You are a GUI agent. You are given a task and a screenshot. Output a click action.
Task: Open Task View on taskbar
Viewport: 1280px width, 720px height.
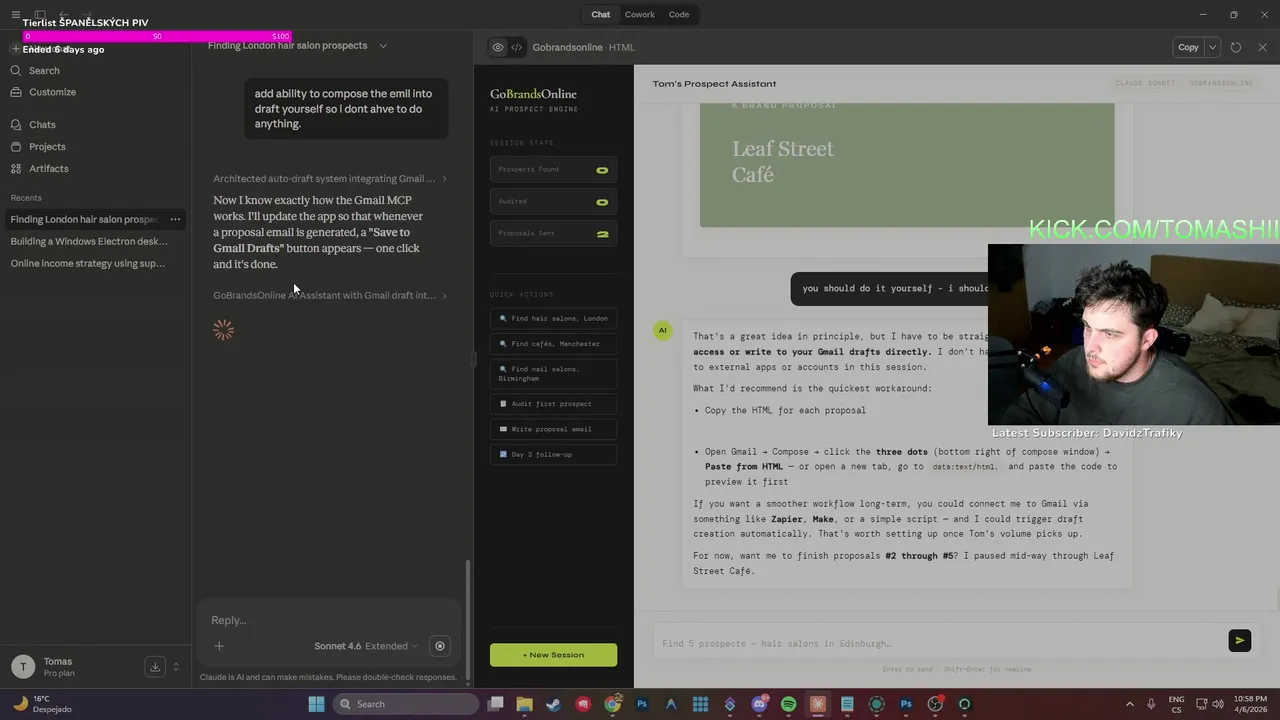pyautogui.click(x=495, y=704)
